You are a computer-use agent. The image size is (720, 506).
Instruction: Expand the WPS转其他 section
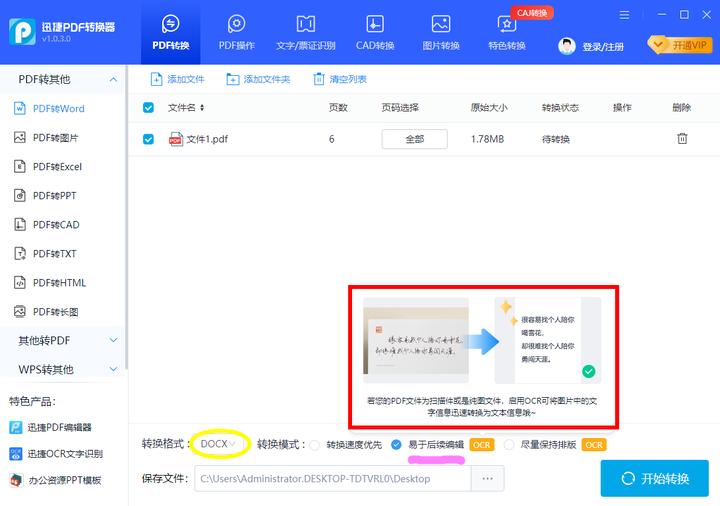coord(62,369)
